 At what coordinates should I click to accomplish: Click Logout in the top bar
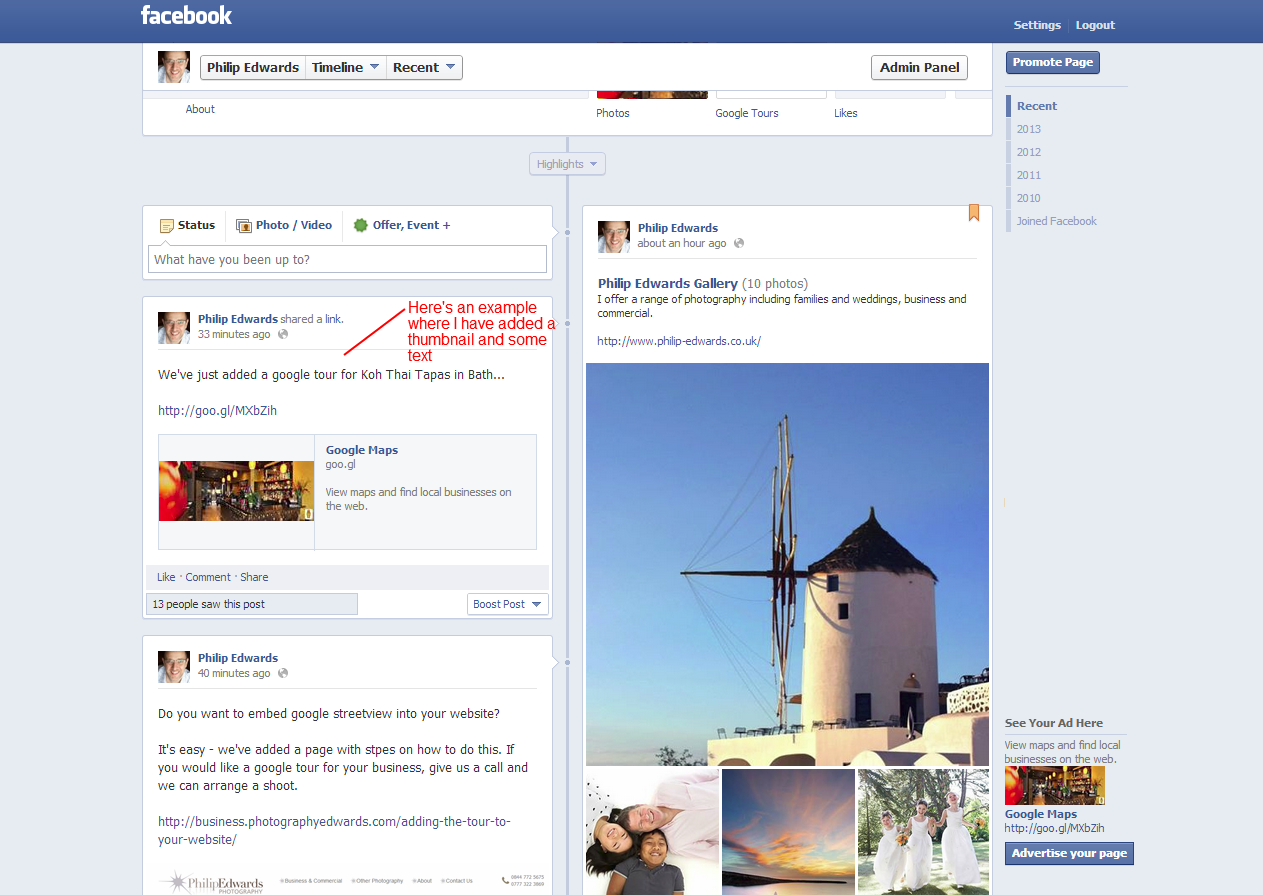click(1095, 25)
